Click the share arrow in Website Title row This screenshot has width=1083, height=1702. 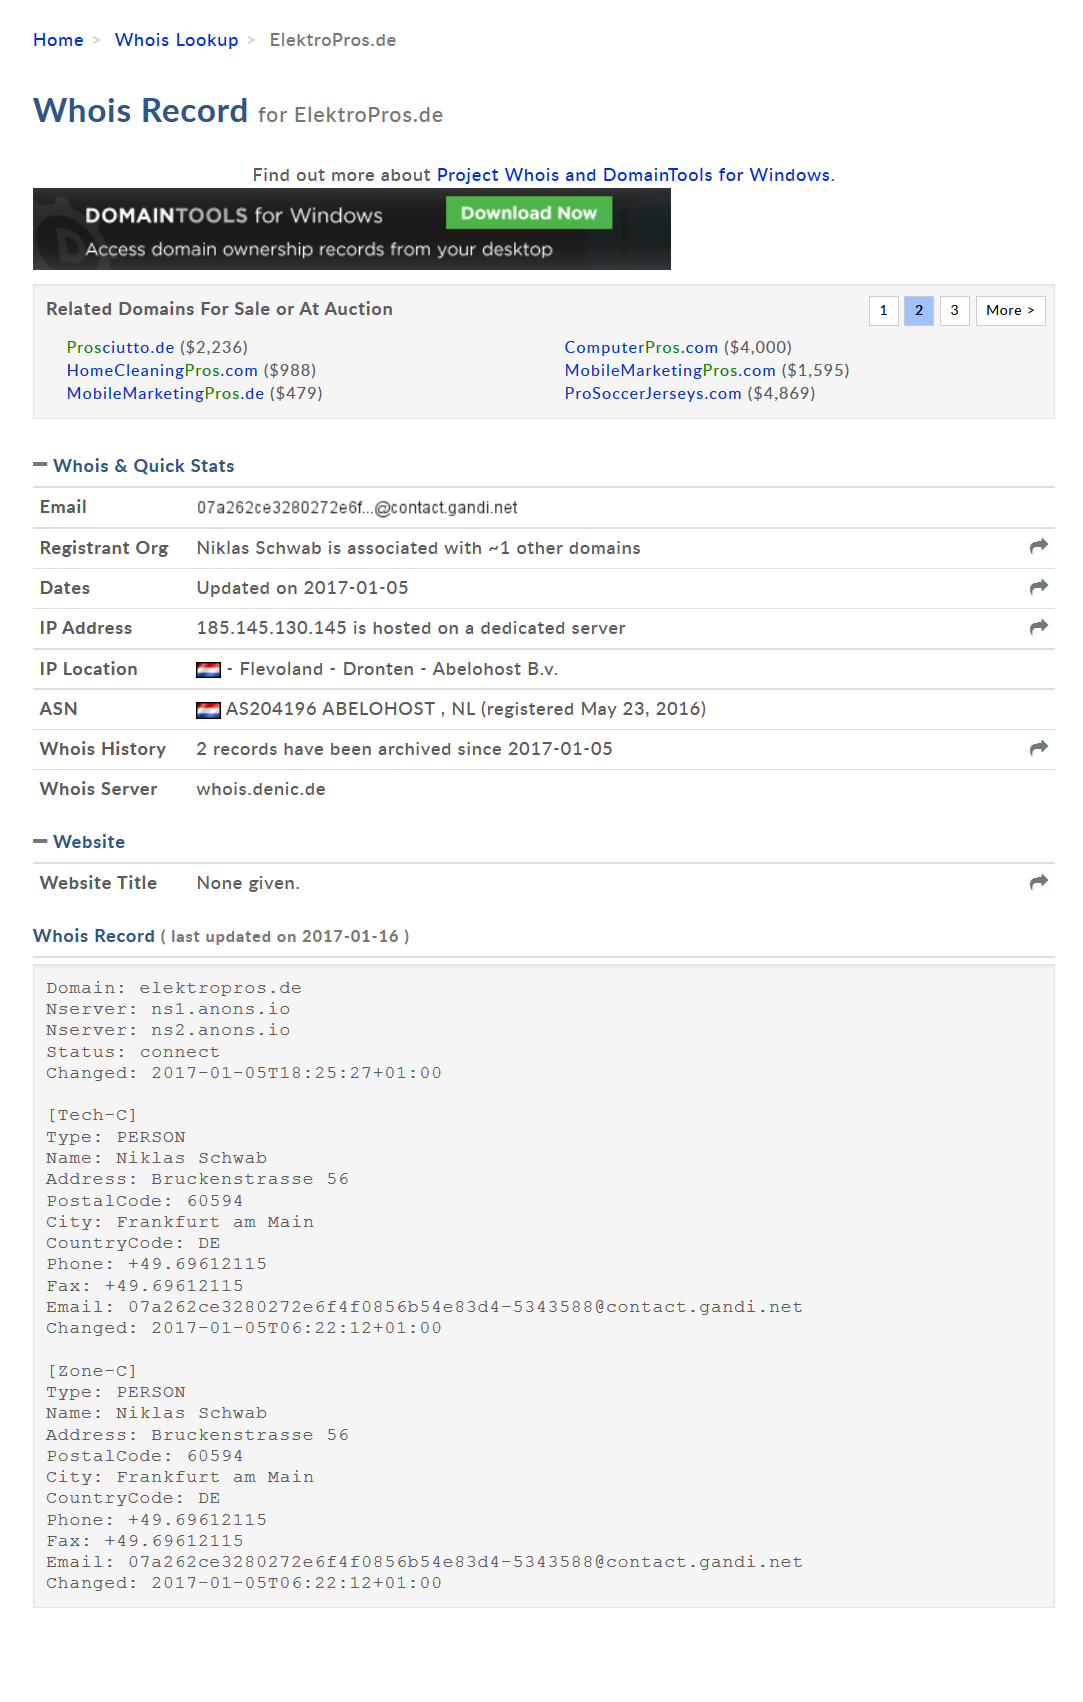pyautogui.click(x=1038, y=882)
